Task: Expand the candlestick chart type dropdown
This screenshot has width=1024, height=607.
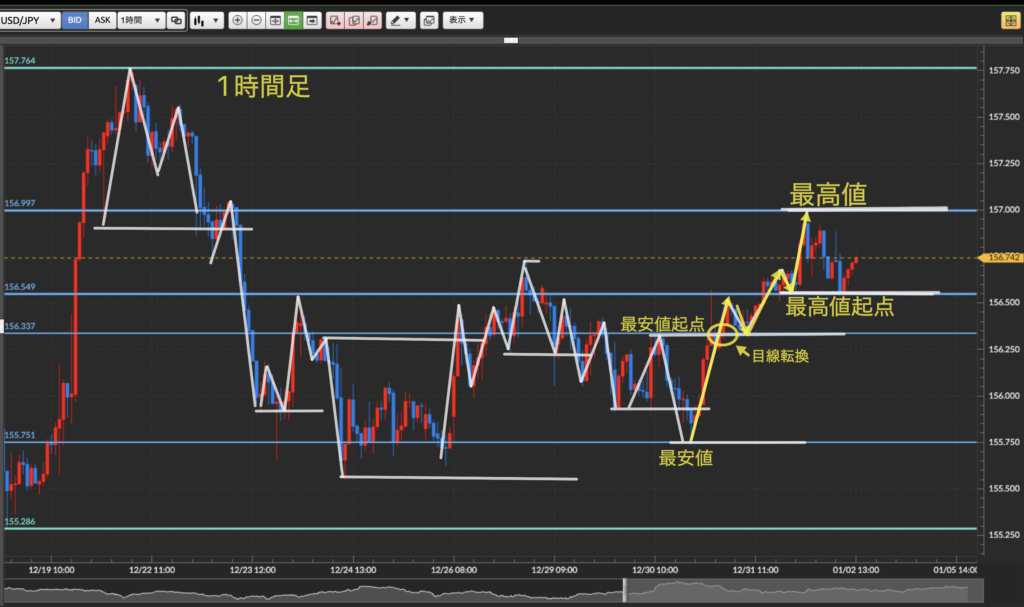Action: [x=205, y=20]
